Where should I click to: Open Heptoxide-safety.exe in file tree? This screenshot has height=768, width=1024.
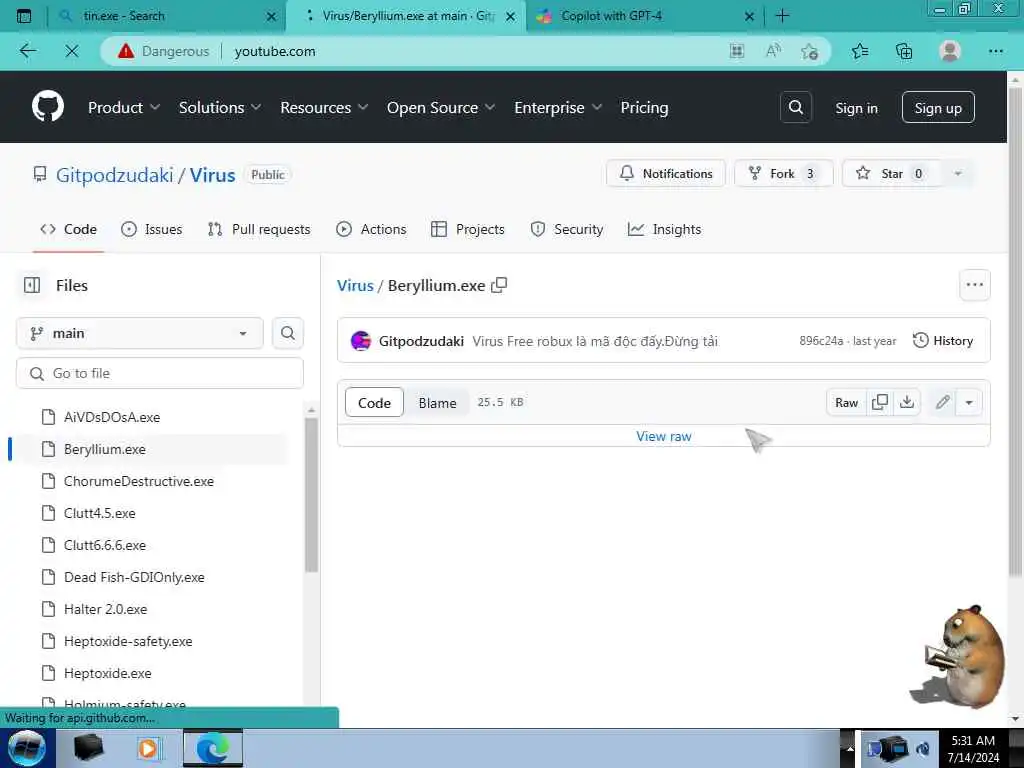128,641
